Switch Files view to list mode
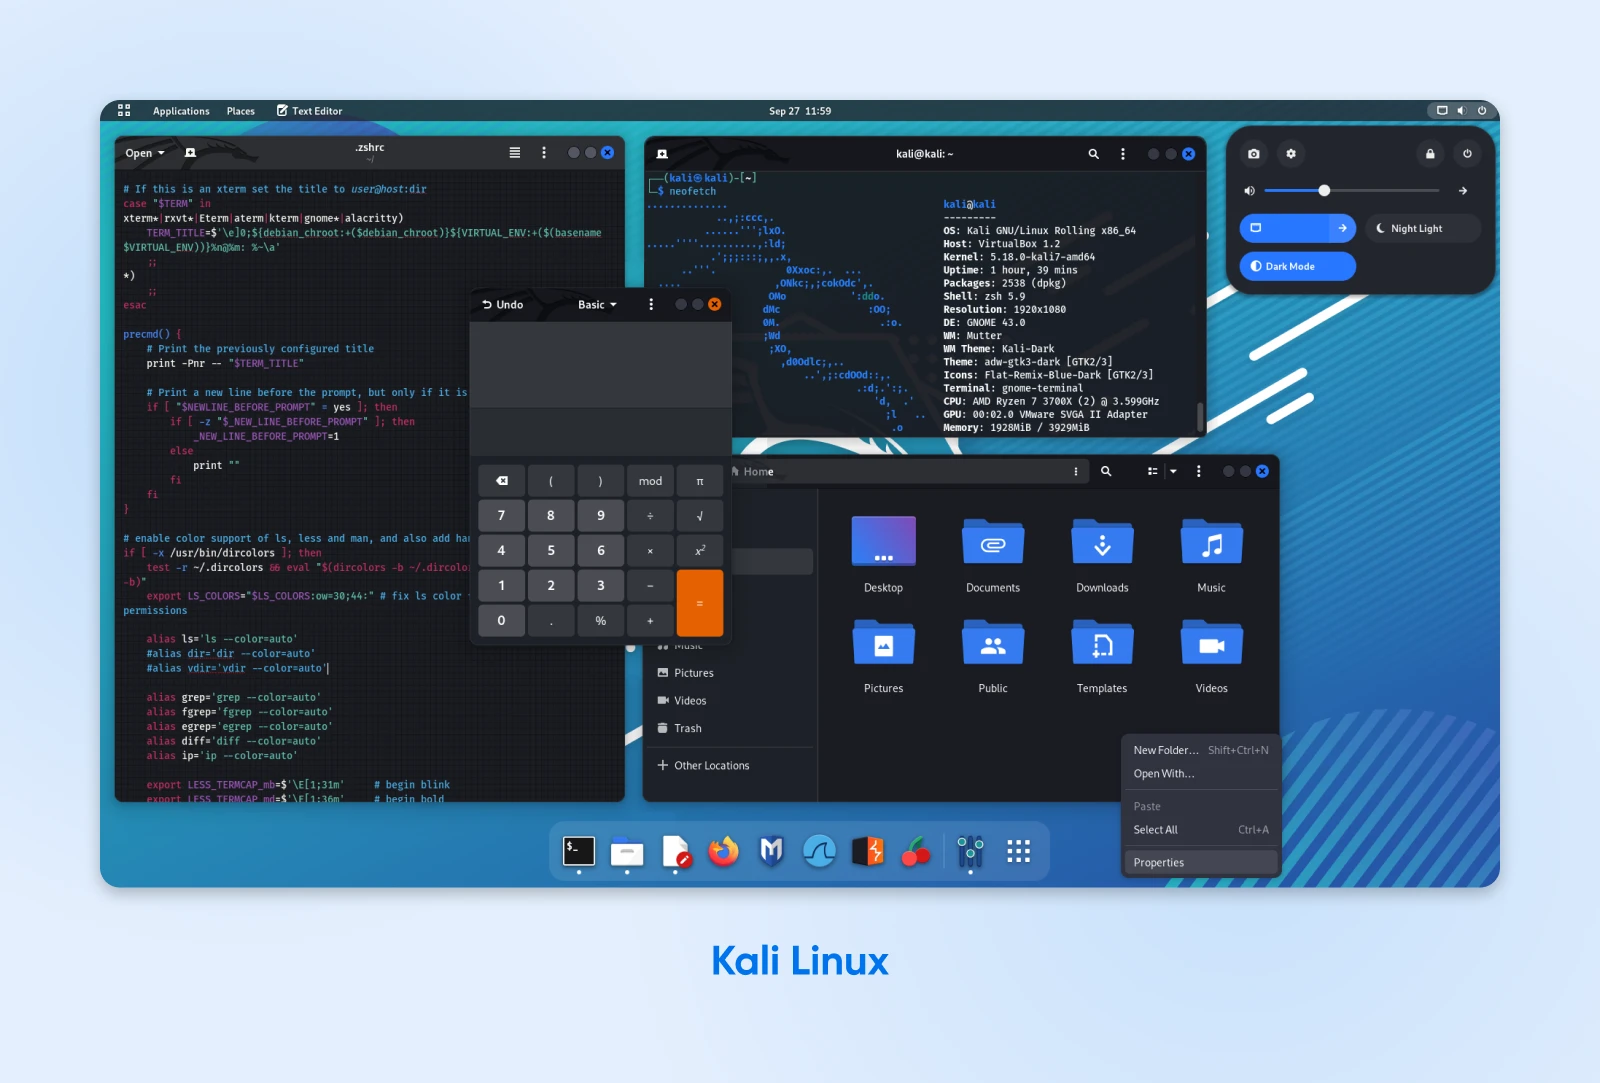 pyautogui.click(x=1153, y=471)
